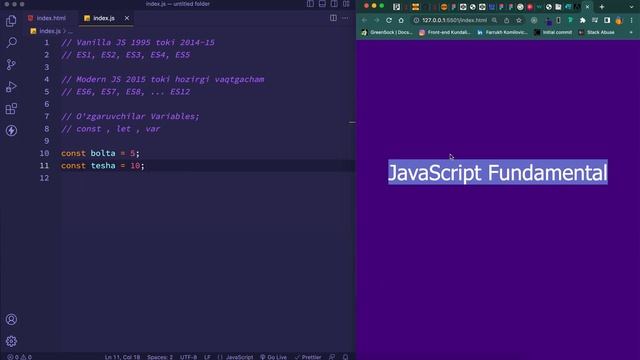Change file encoding UTF-8
The height and width of the screenshot is (360, 640).
(189, 357)
